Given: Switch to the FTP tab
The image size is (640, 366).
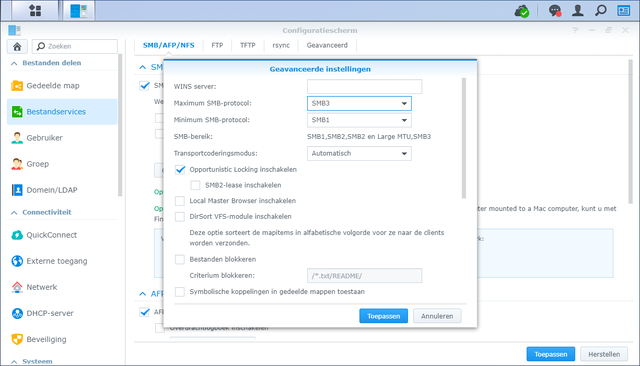Looking at the screenshot, I should coord(217,45).
